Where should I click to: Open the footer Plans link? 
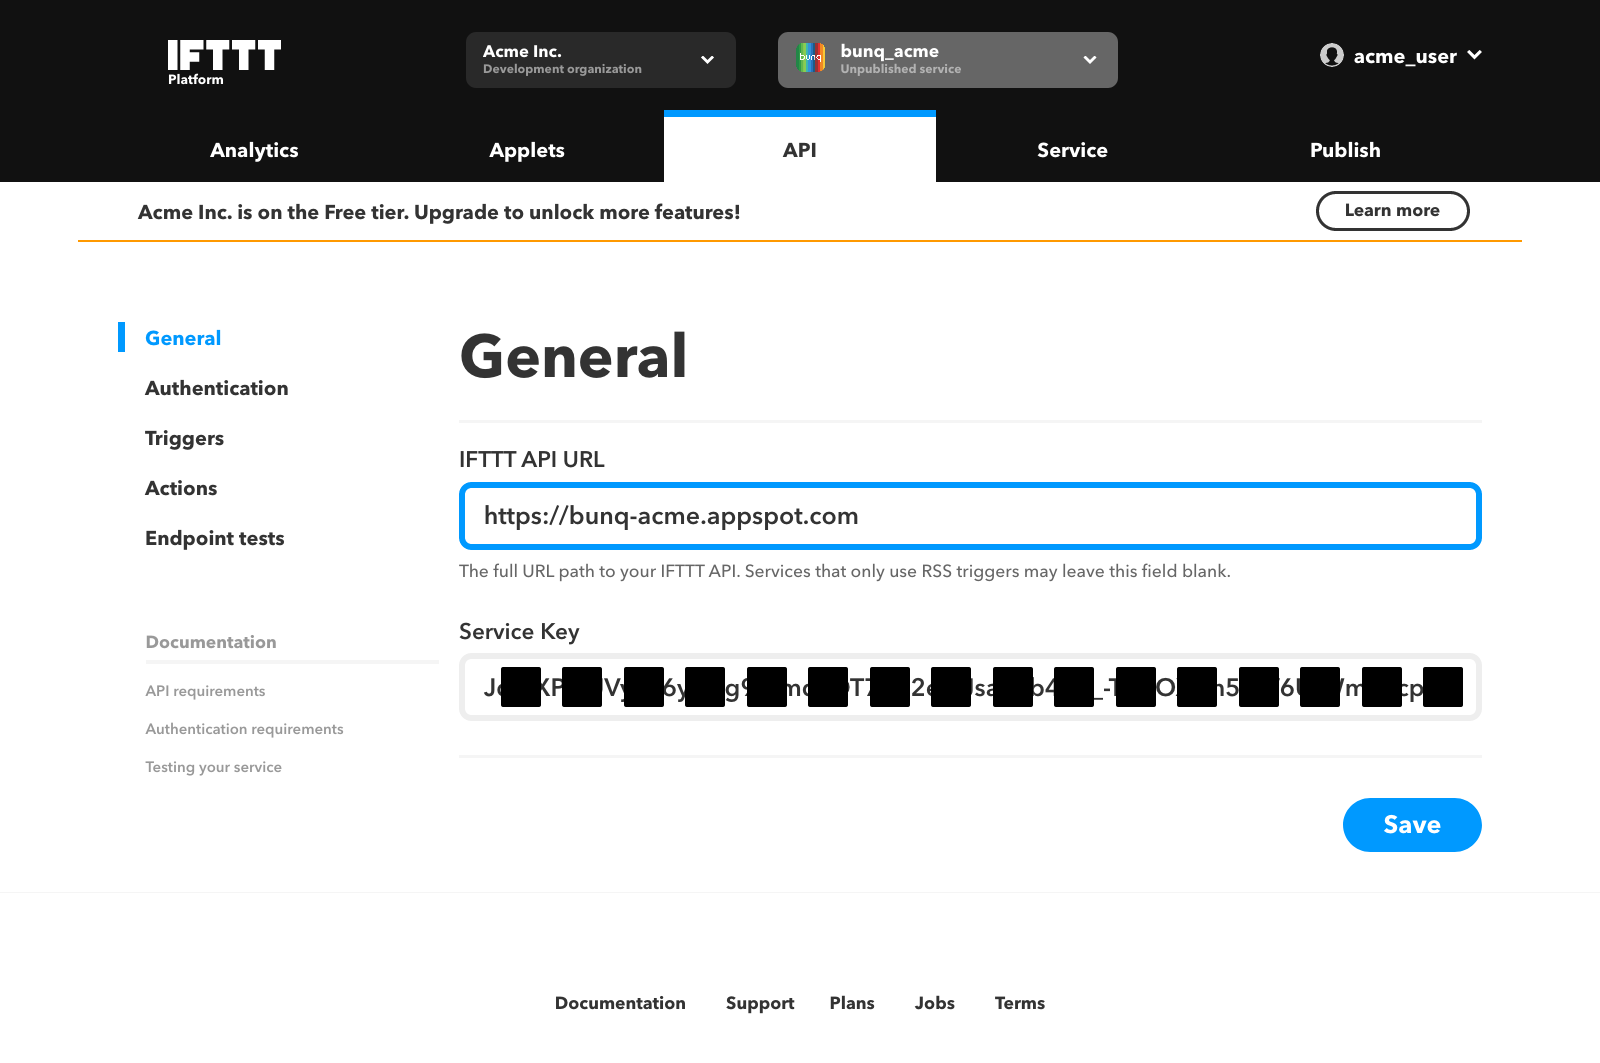pos(852,1003)
